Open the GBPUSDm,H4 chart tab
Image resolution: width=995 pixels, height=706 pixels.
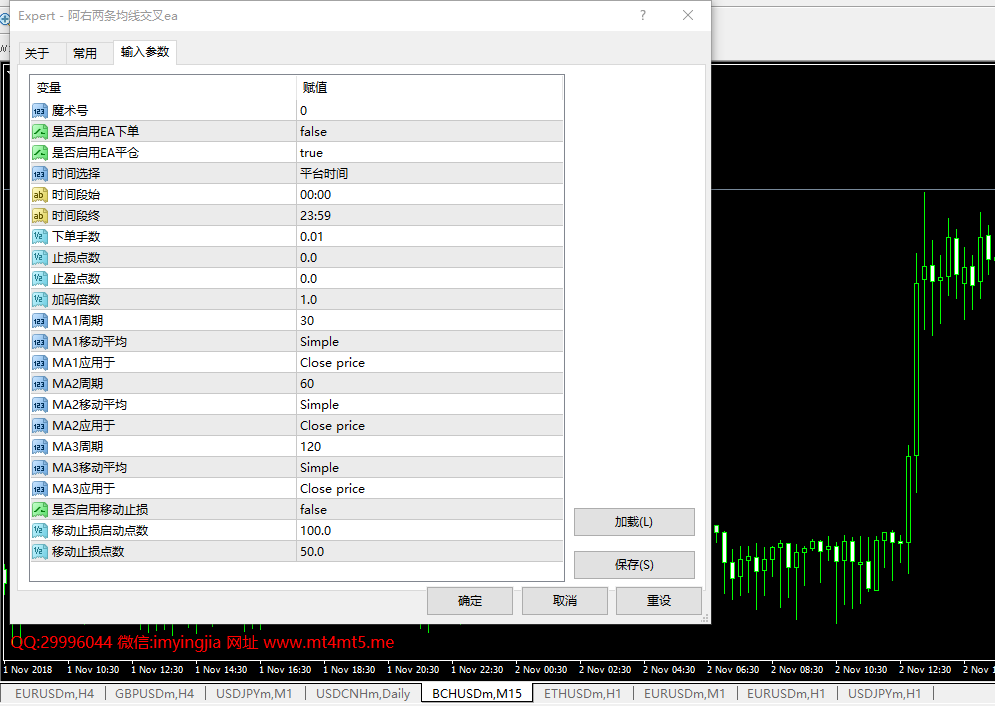(155, 694)
